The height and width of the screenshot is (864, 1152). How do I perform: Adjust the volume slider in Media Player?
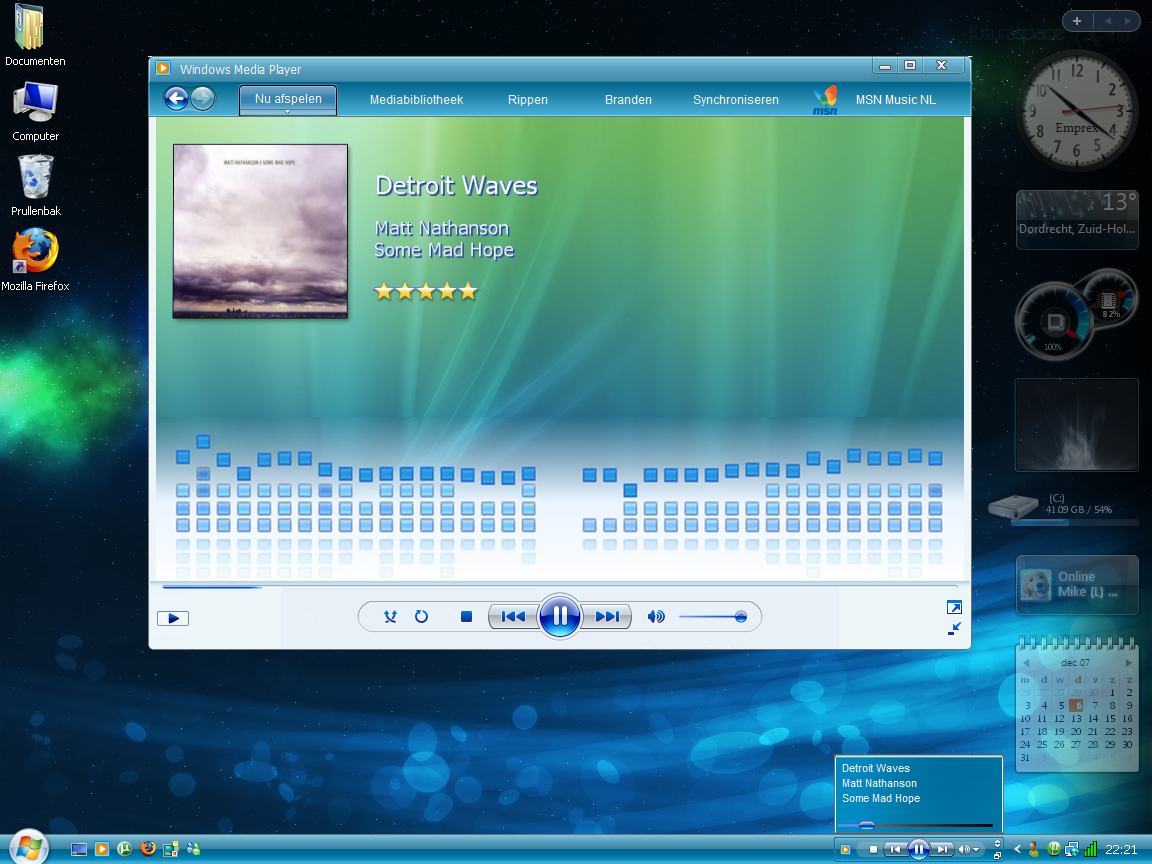[715, 617]
